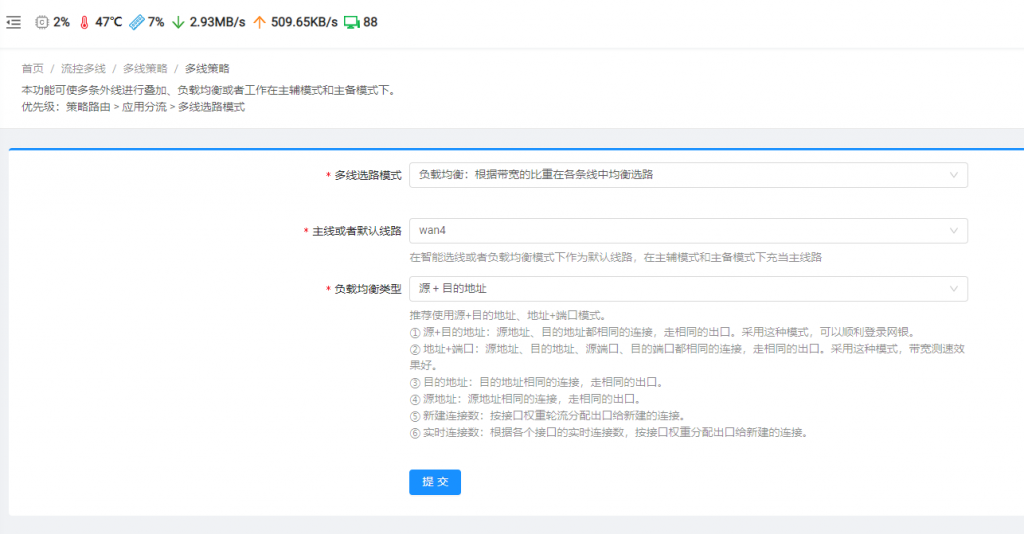Image resolution: width=1024 pixels, height=534 pixels.
Task: Click the green download arrow icon
Action: pyautogui.click(x=178, y=21)
